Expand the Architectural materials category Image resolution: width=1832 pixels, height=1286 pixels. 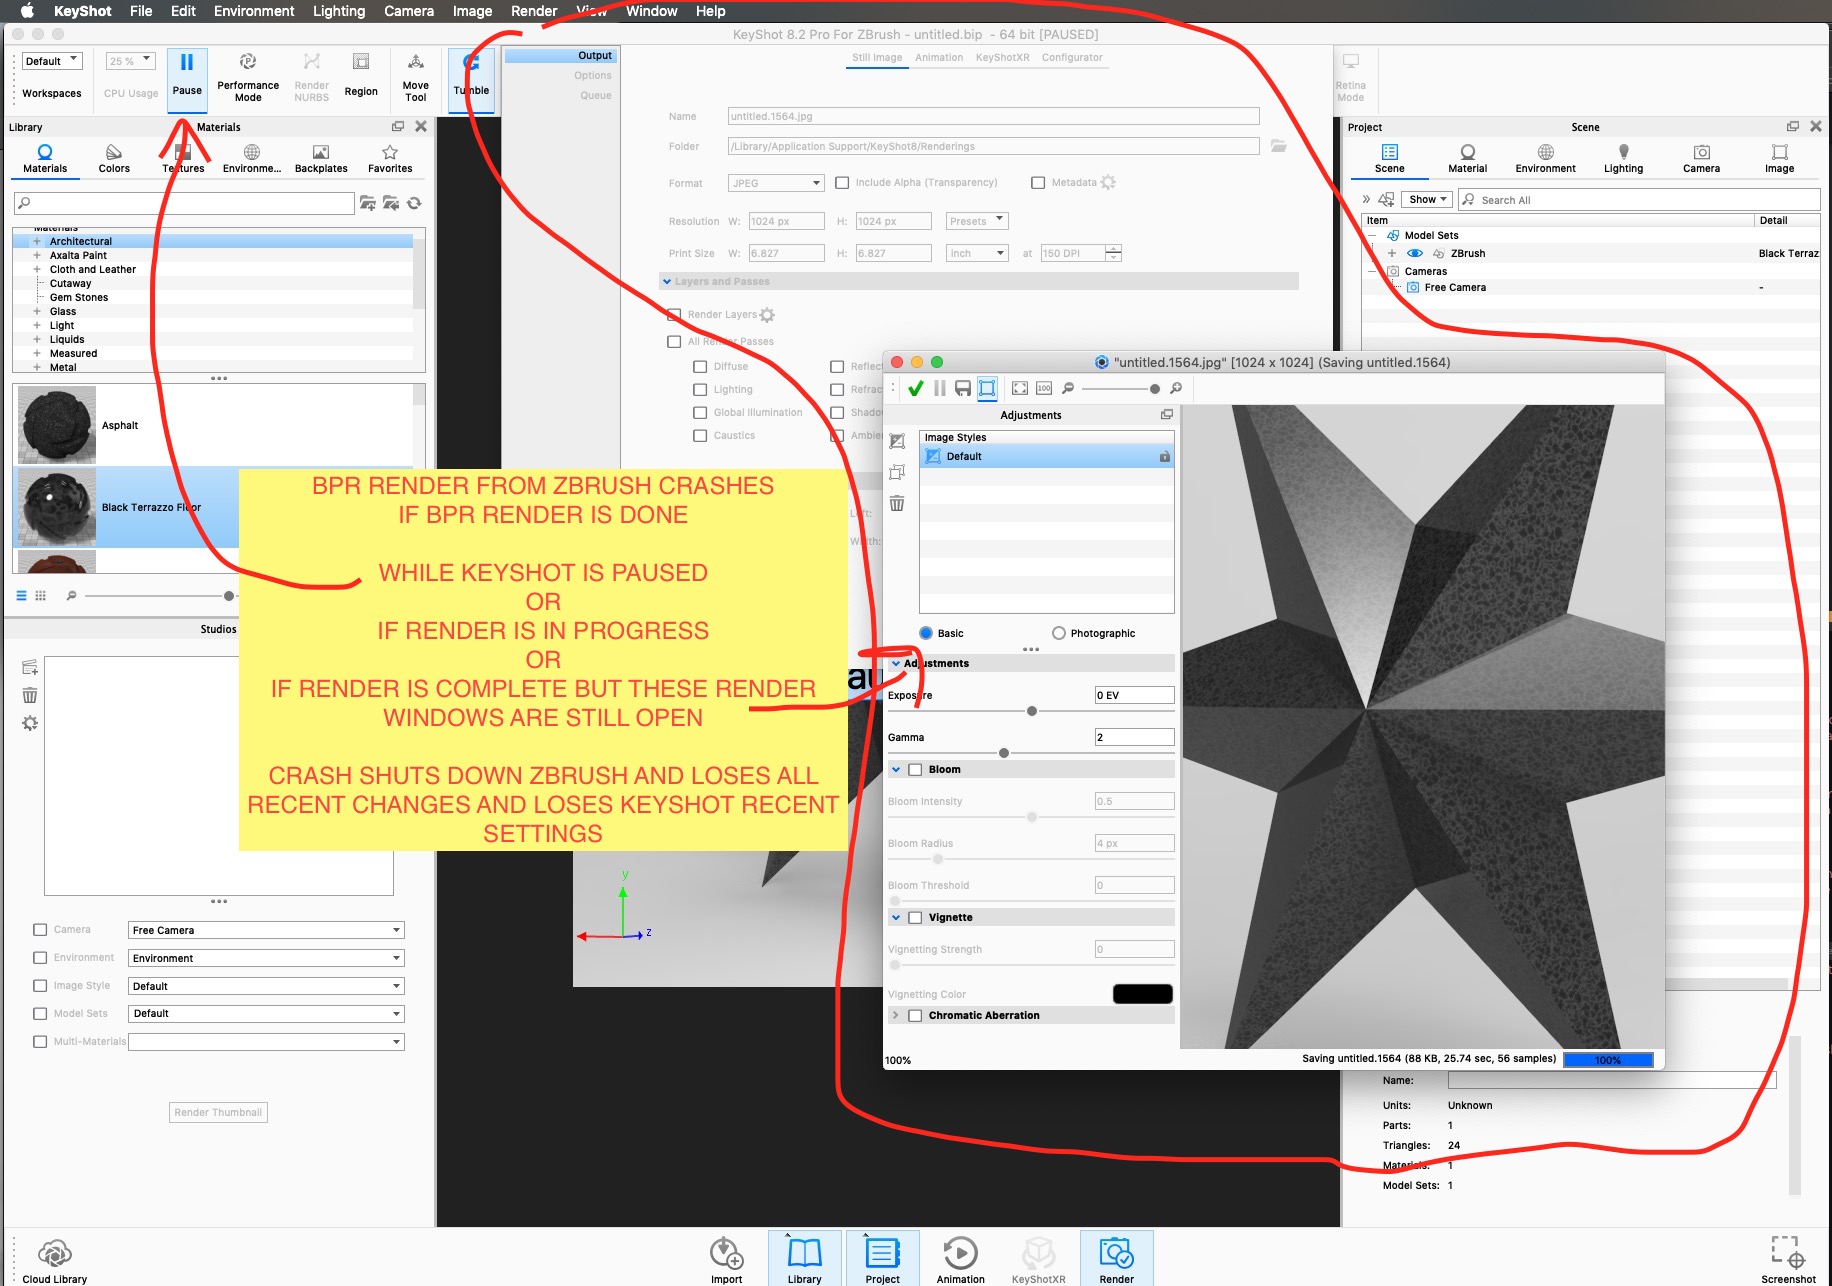[x=37, y=241]
